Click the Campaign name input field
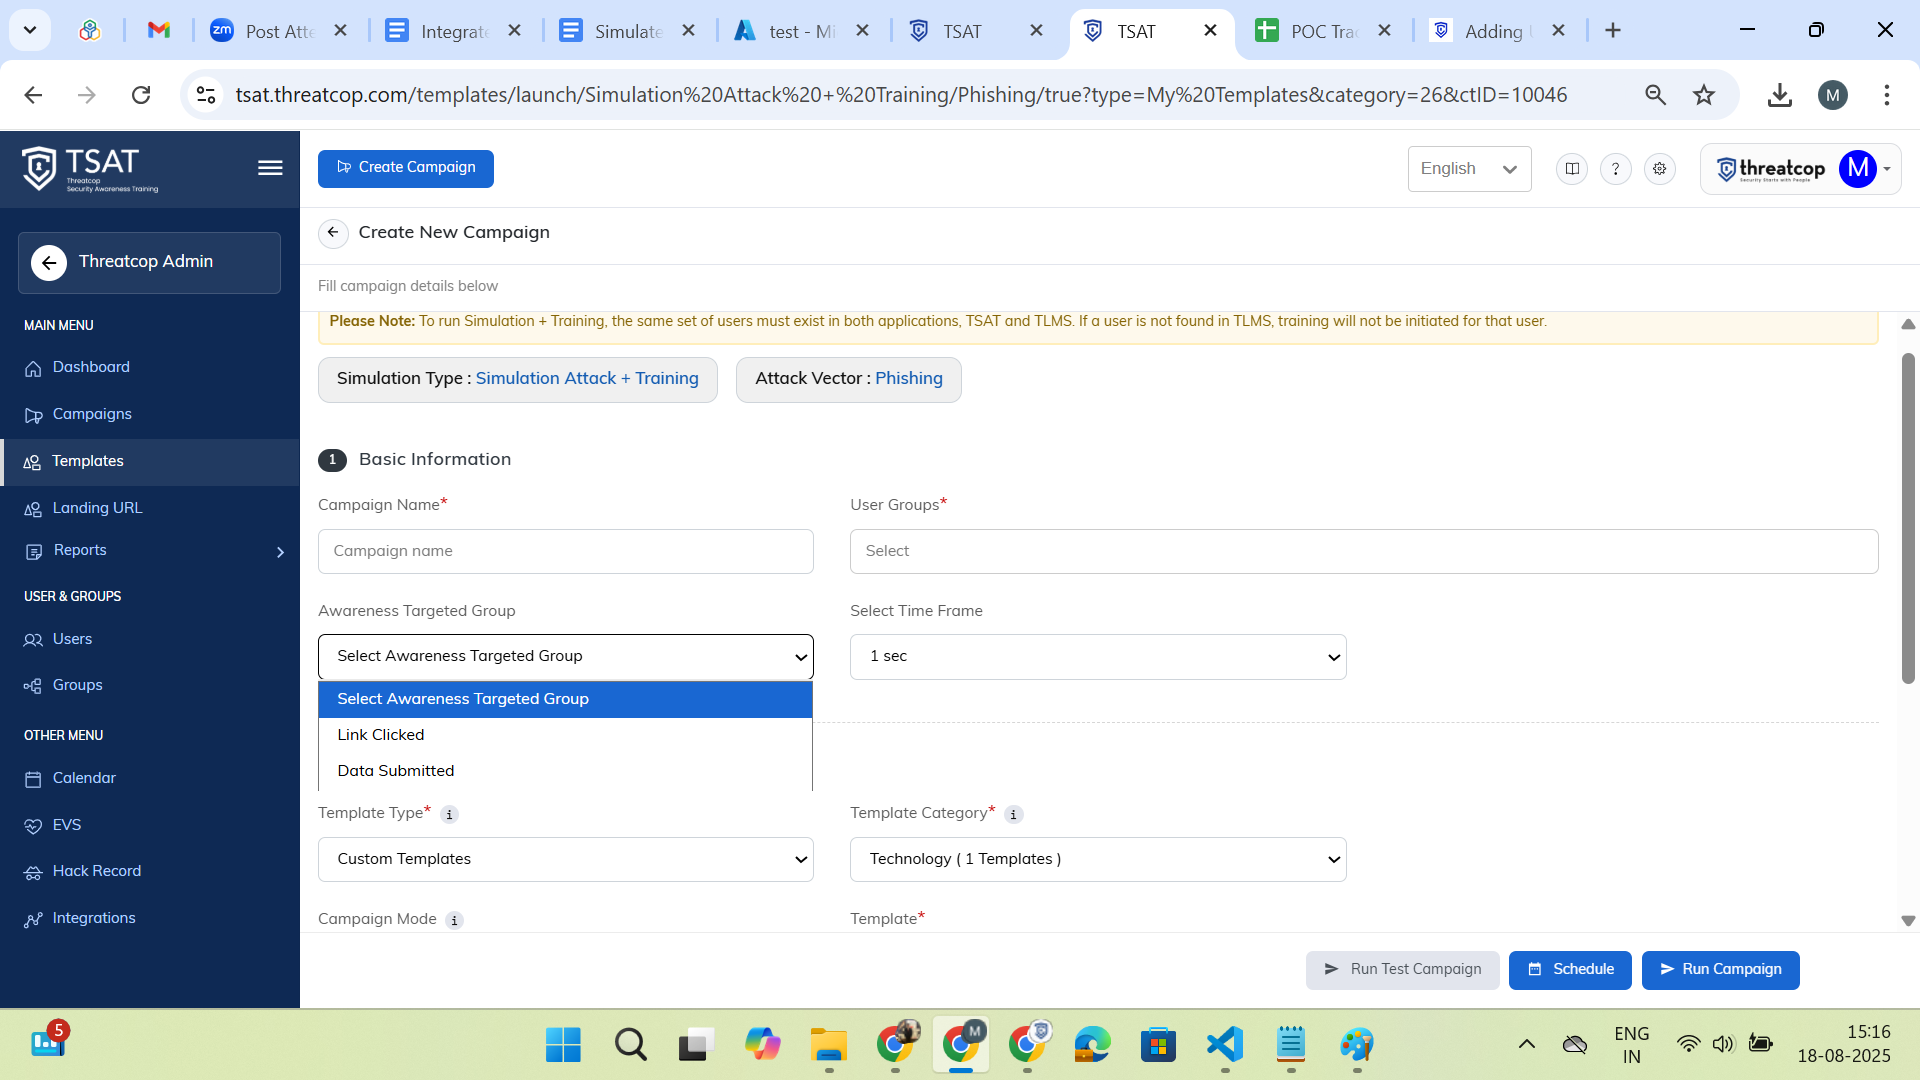This screenshot has height=1080, width=1920. (566, 552)
